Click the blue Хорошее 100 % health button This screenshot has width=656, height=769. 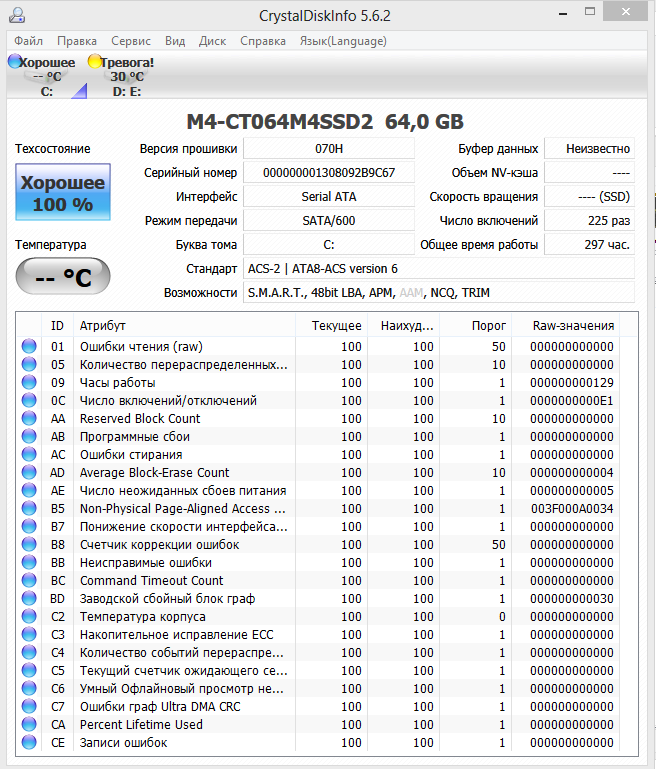63,192
